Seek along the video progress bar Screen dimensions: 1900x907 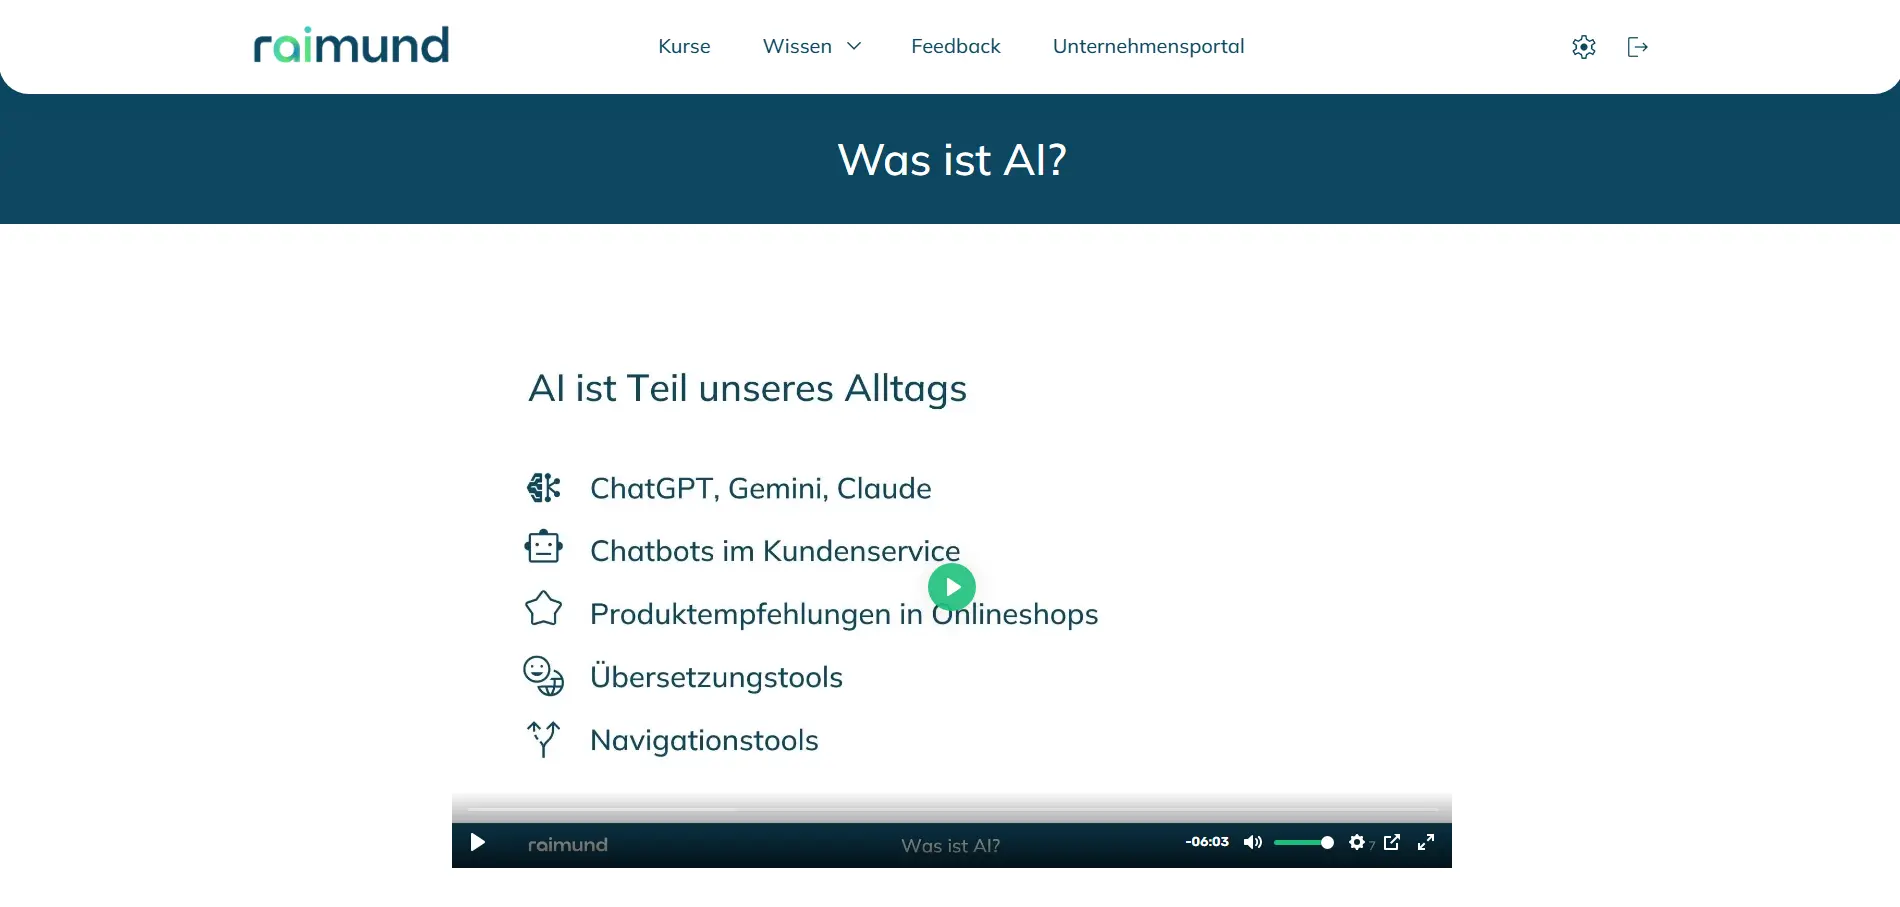pyautogui.click(x=952, y=809)
